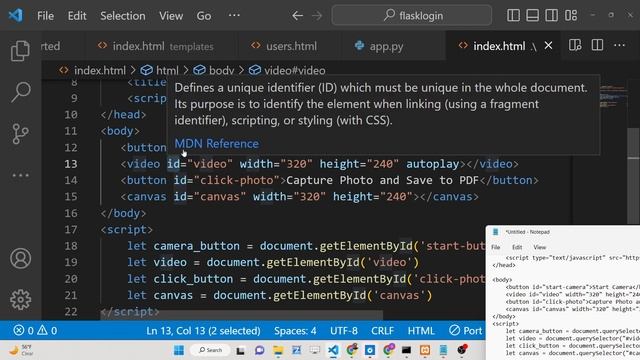
Task: Open VS Code icon on the taskbar
Action: [333, 350]
